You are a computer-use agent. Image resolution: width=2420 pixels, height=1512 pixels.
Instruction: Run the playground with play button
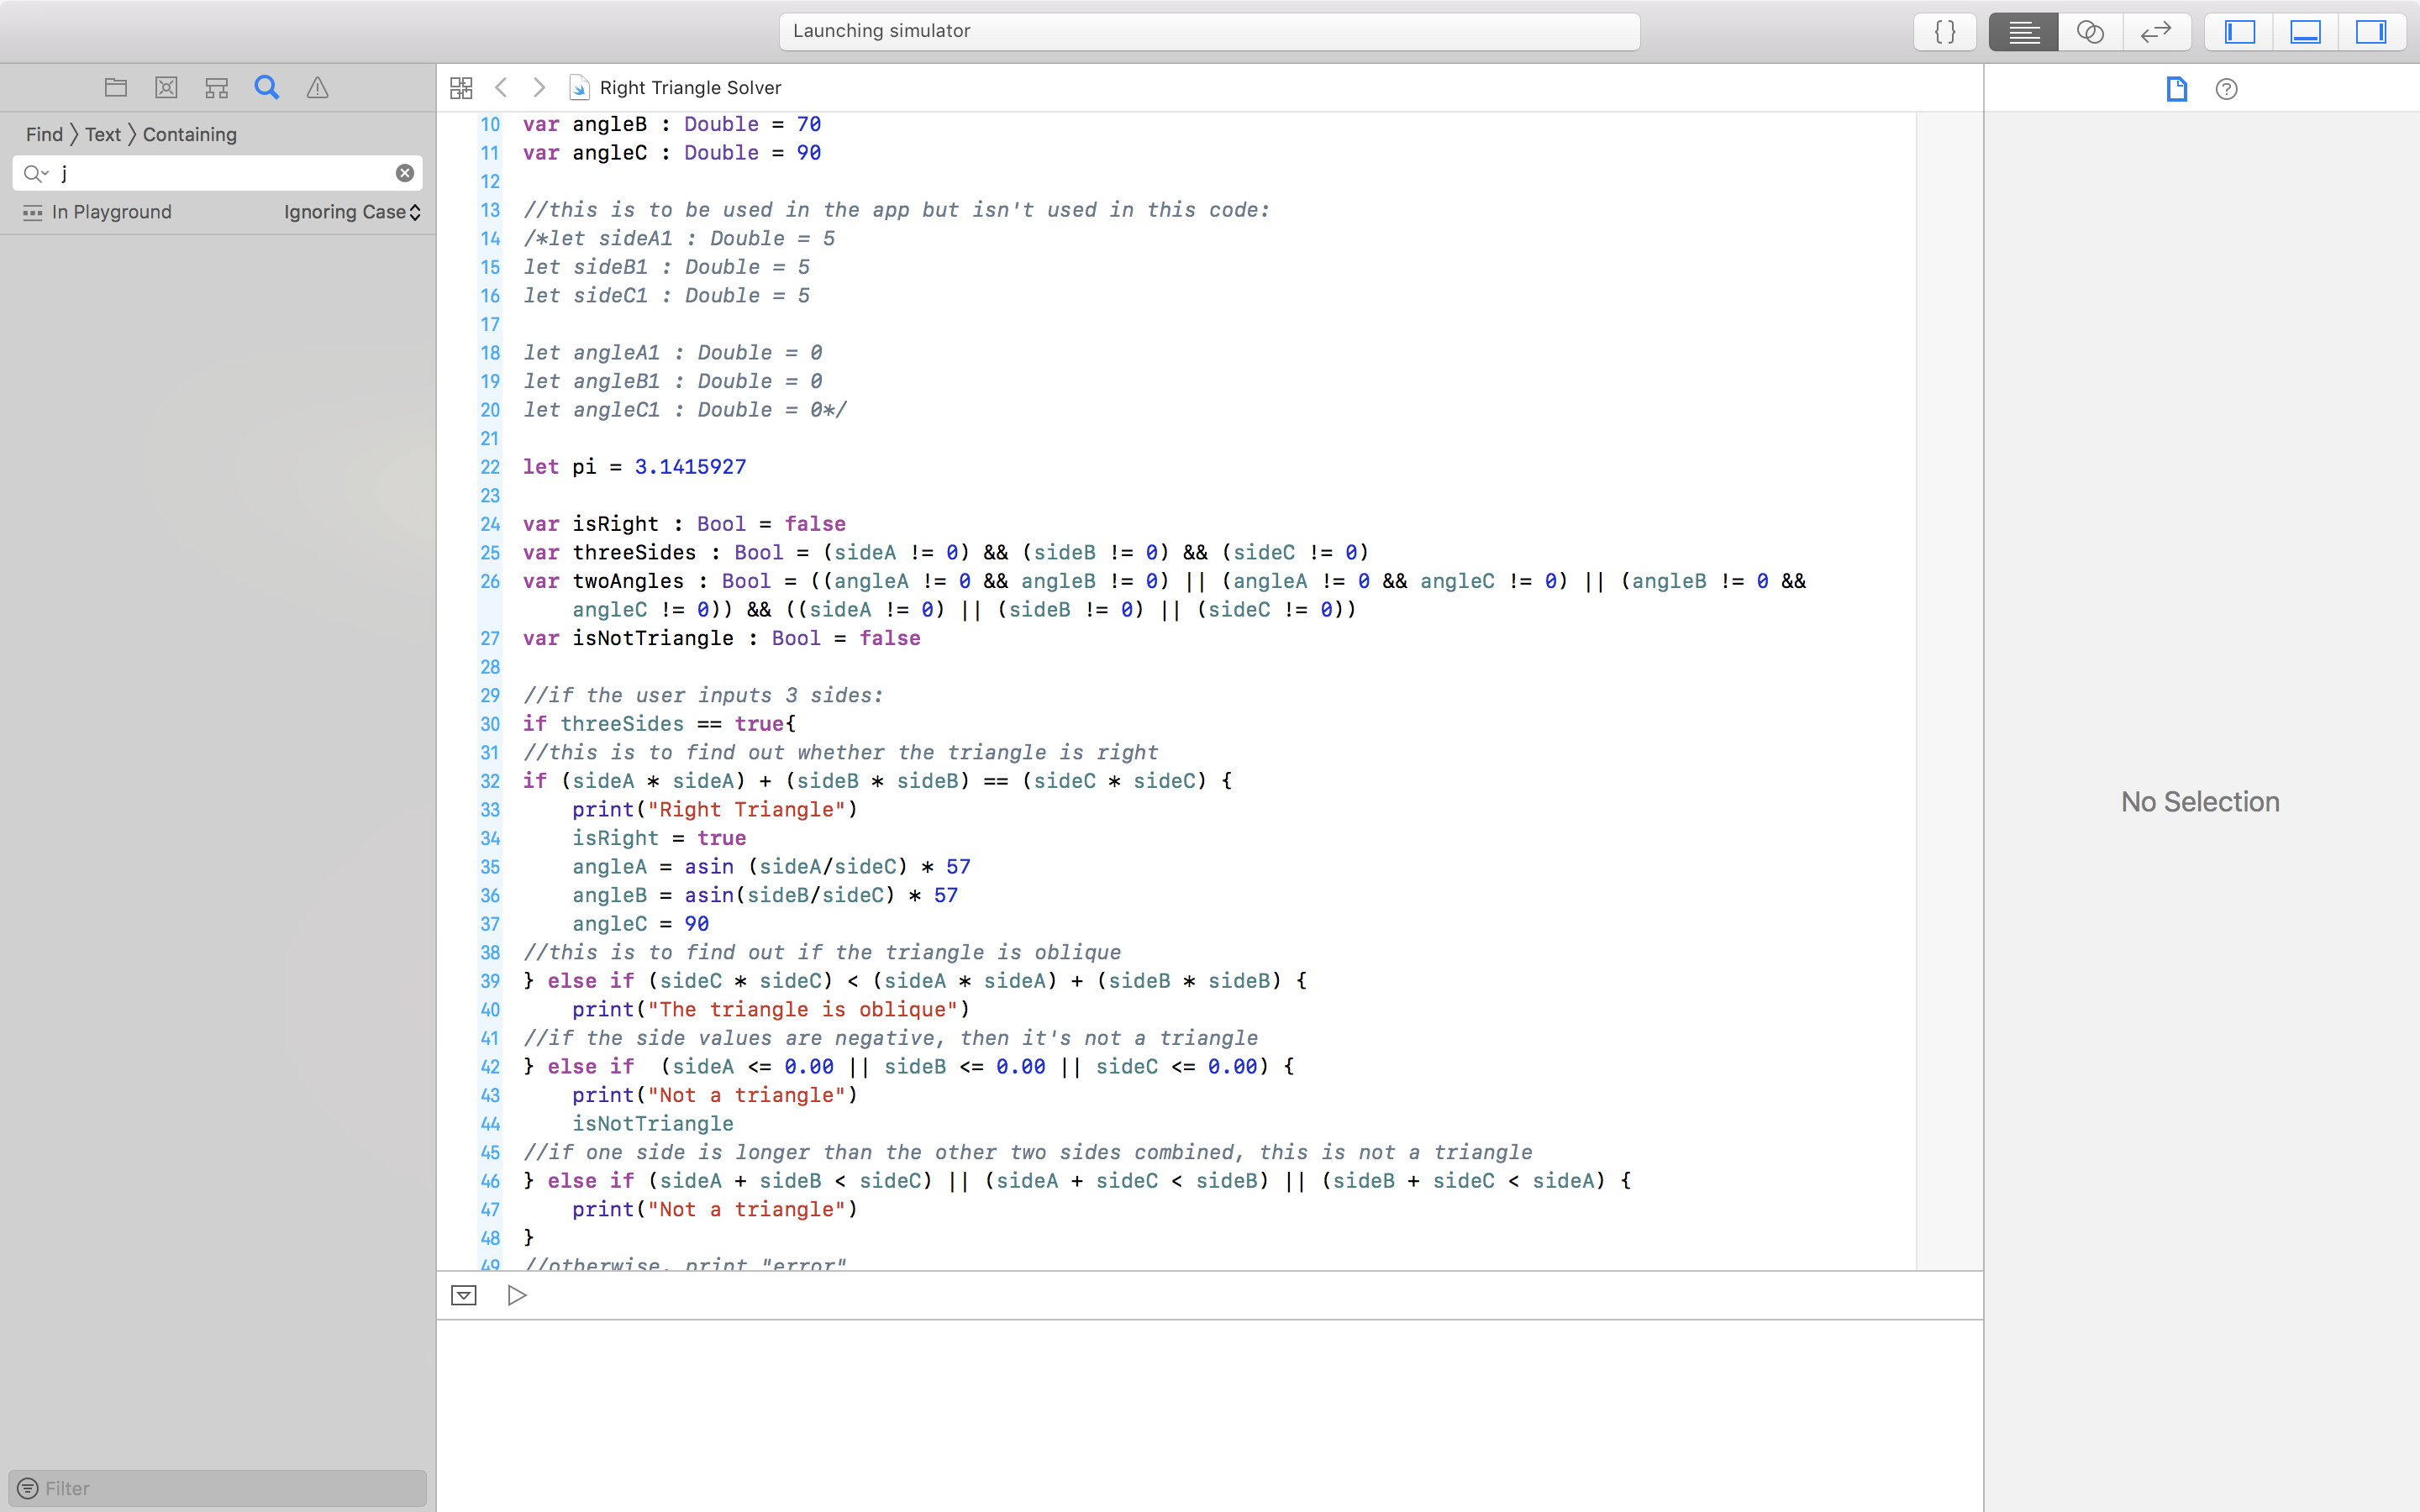click(517, 1295)
